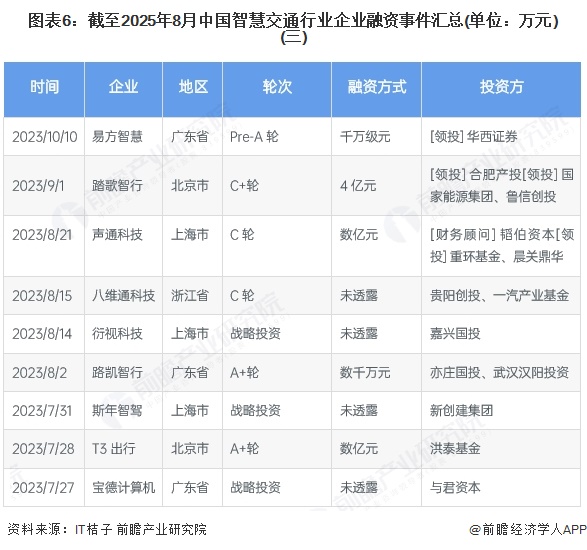Image resolution: width=587 pixels, height=550 pixels.
Task: Click the investor cell mentioning 韬伯资本
Action: click(502, 246)
